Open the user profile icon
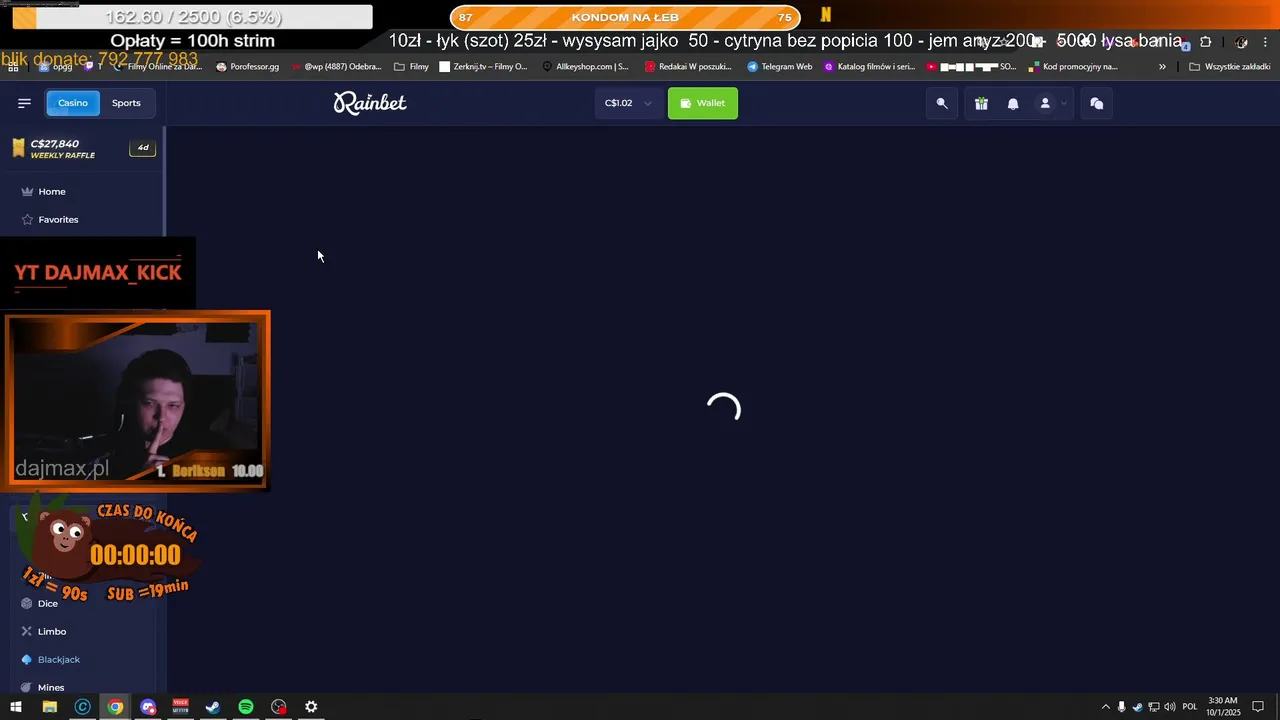 (x=1045, y=103)
